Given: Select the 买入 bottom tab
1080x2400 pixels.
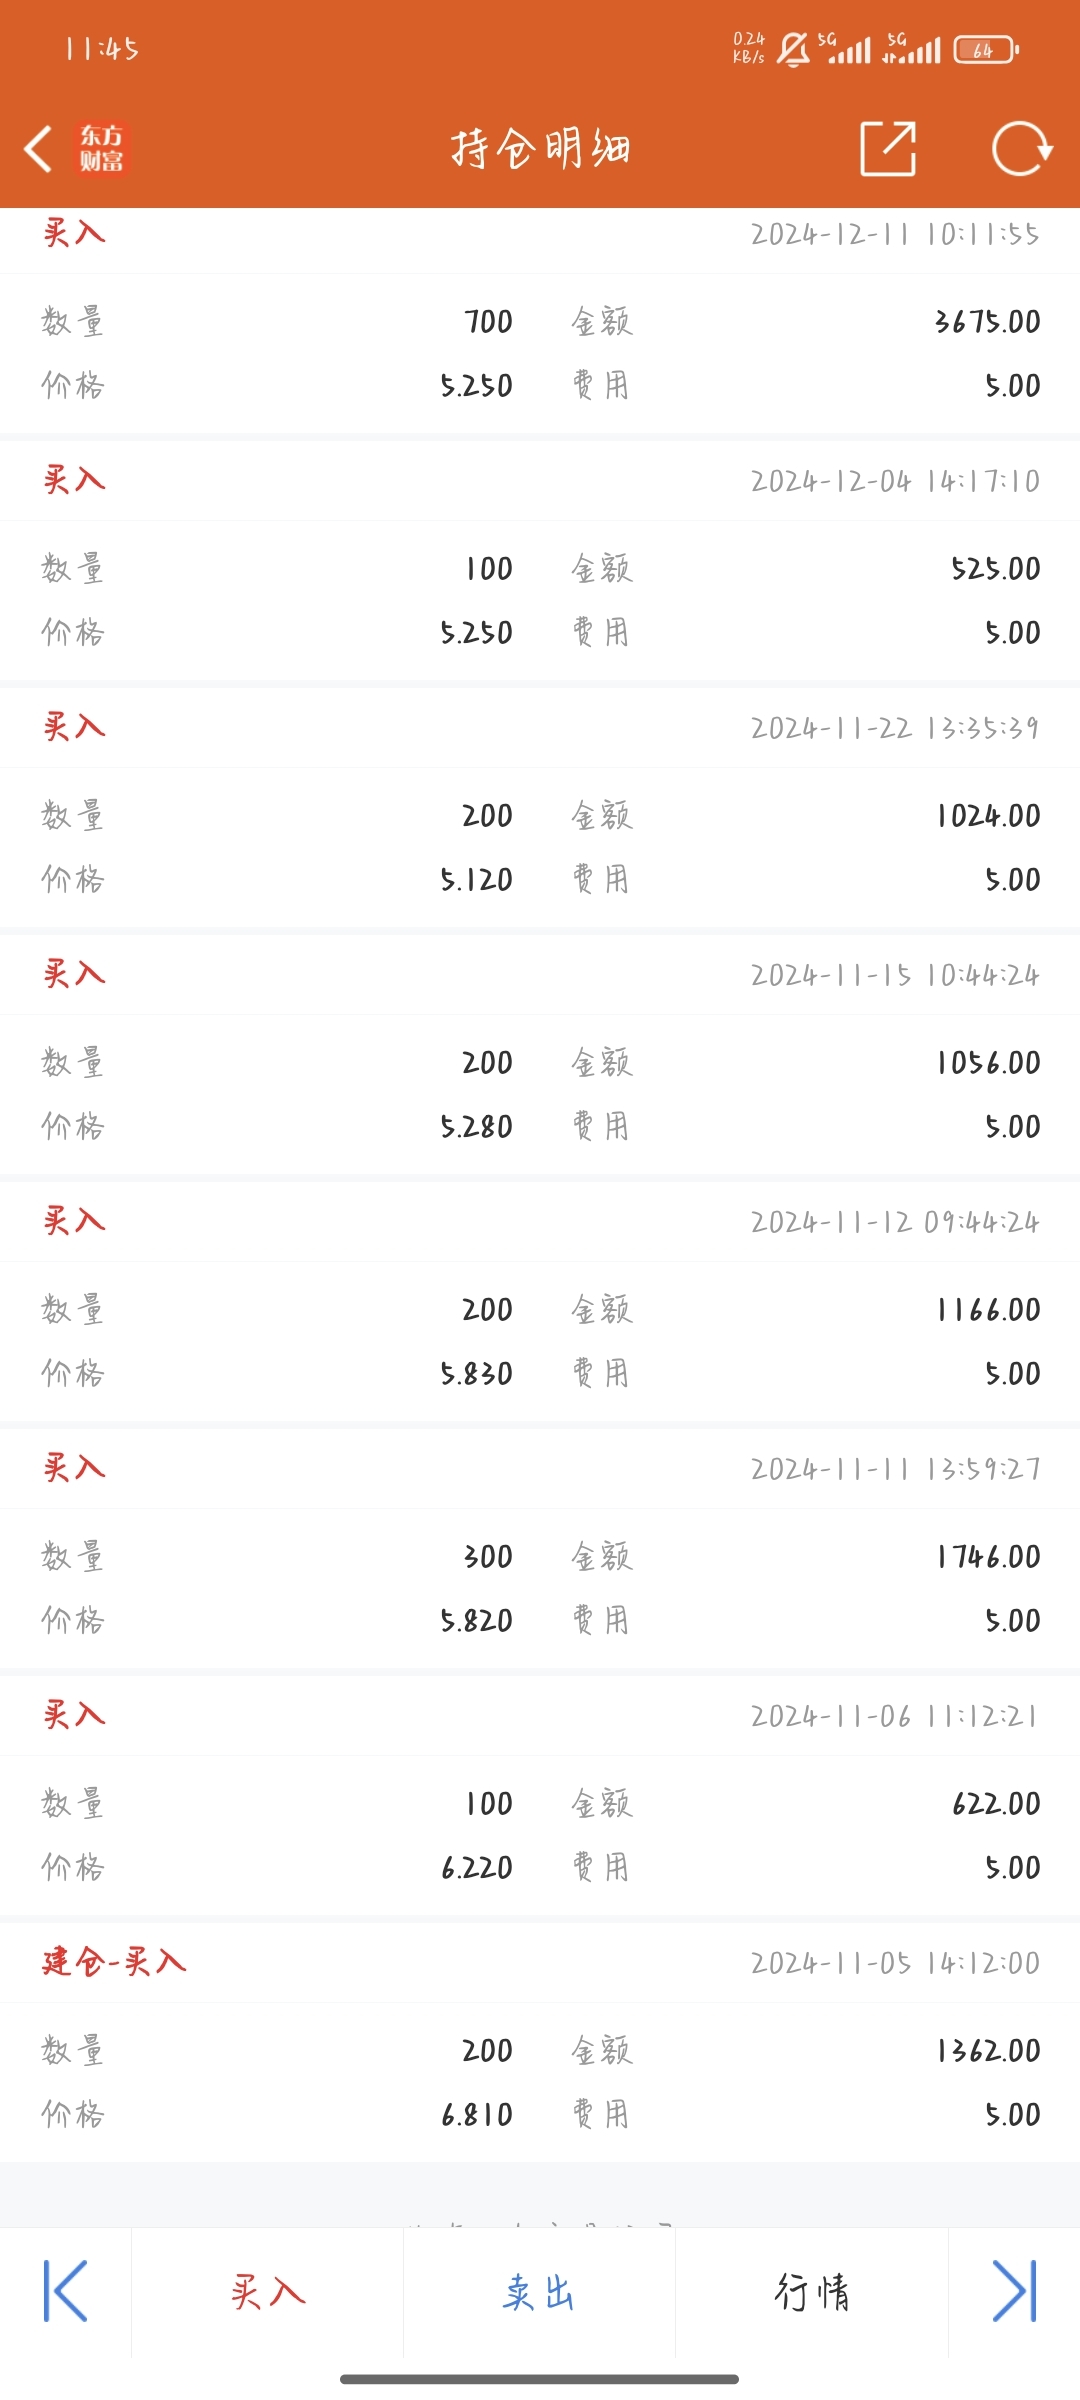Looking at the screenshot, I should [x=268, y=2291].
